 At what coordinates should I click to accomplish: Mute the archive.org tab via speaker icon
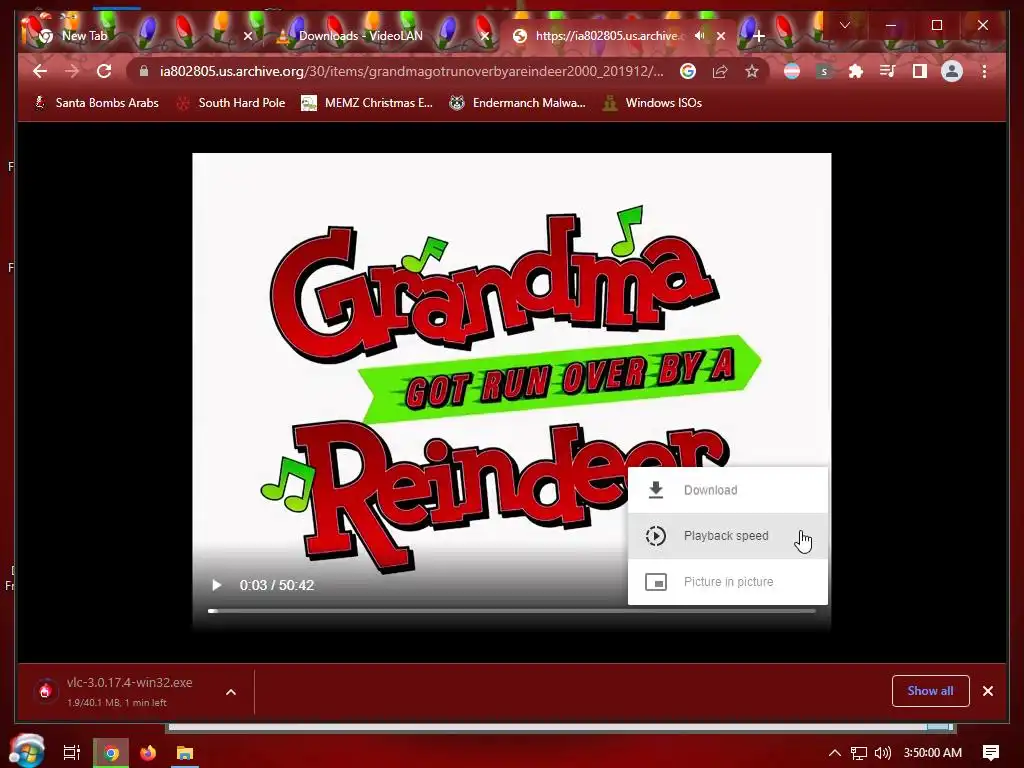(700, 35)
